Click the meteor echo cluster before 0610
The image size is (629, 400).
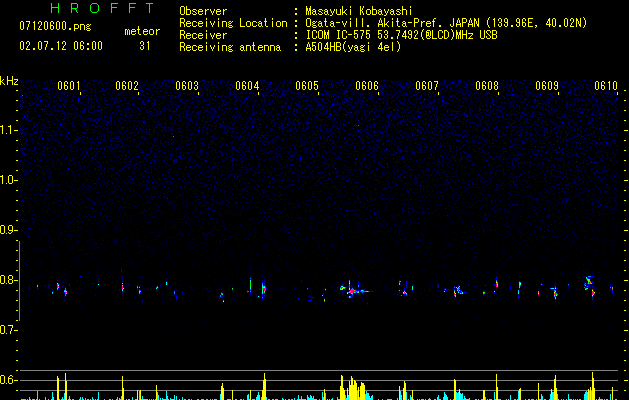coord(589,286)
